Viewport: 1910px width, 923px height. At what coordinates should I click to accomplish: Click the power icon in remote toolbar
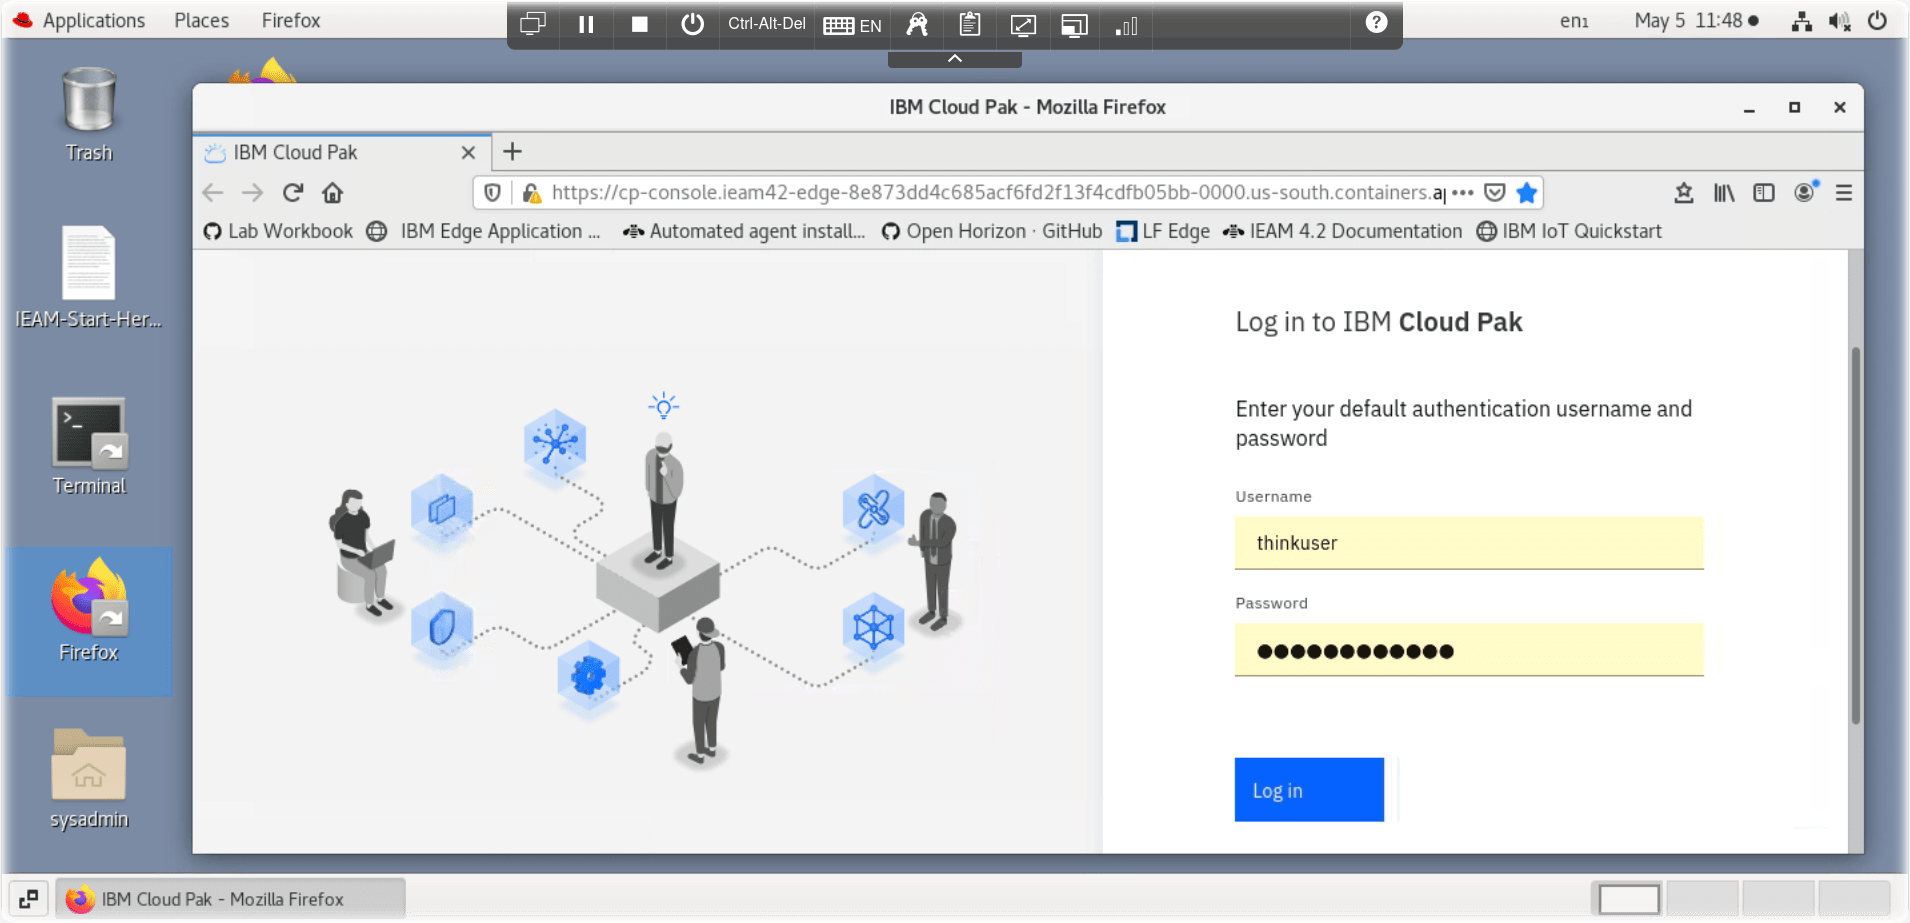pyautogui.click(x=692, y=24)
